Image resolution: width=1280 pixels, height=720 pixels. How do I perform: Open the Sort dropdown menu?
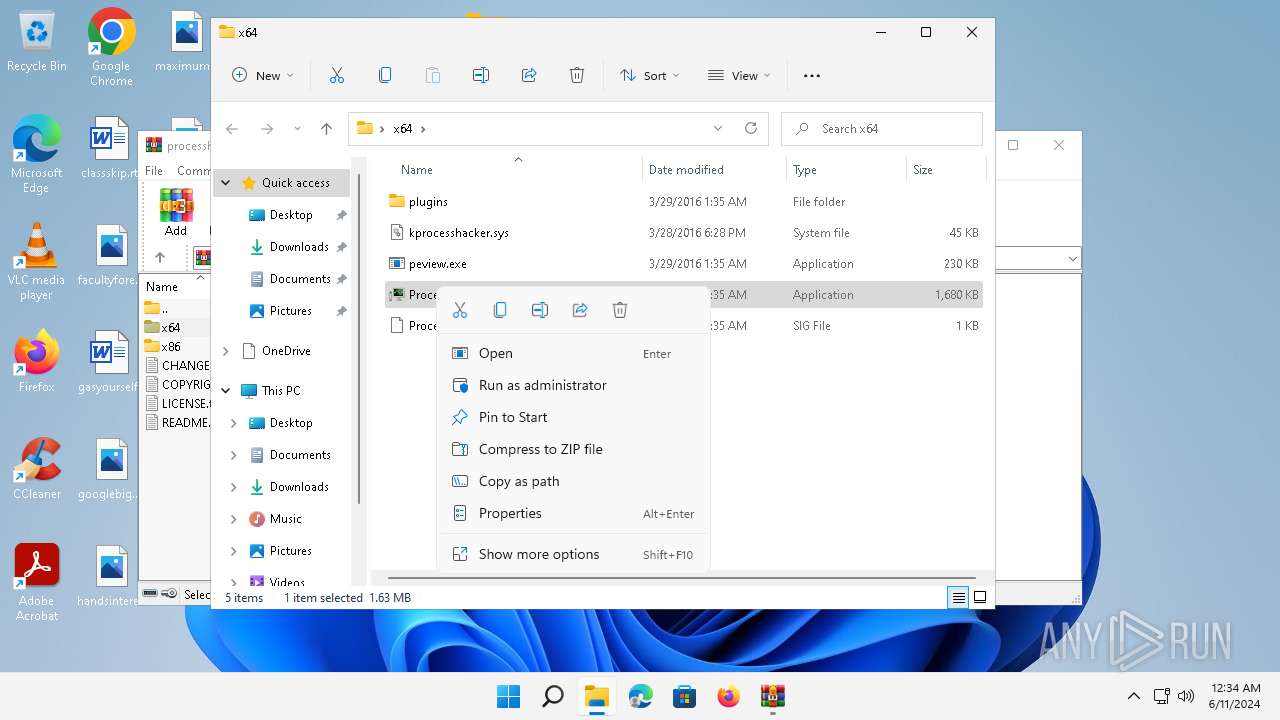(x=649, y=75)
